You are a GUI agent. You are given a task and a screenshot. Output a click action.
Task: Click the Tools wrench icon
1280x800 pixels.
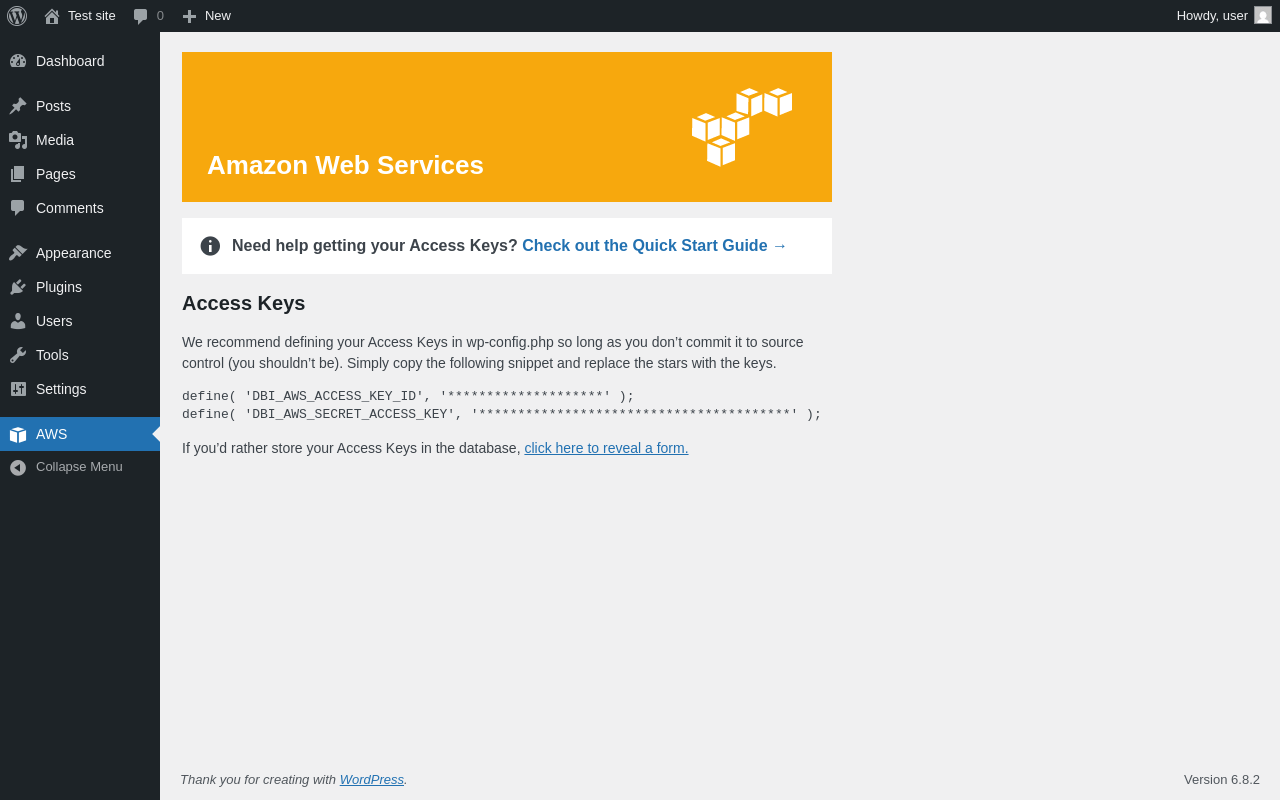pyautogui.click(x=18, y=355)
